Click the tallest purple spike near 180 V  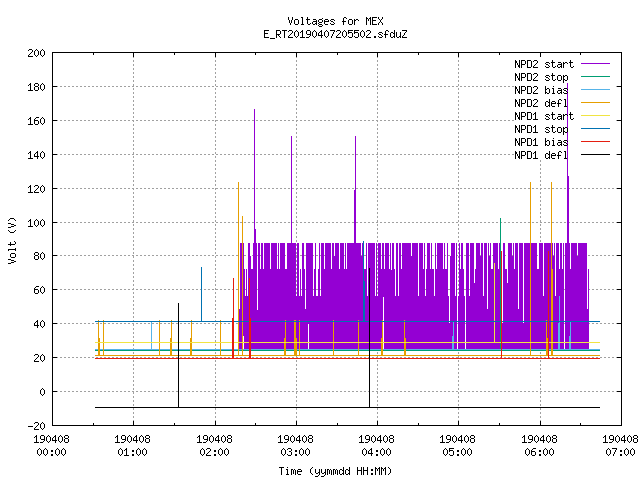coord(567,163)
